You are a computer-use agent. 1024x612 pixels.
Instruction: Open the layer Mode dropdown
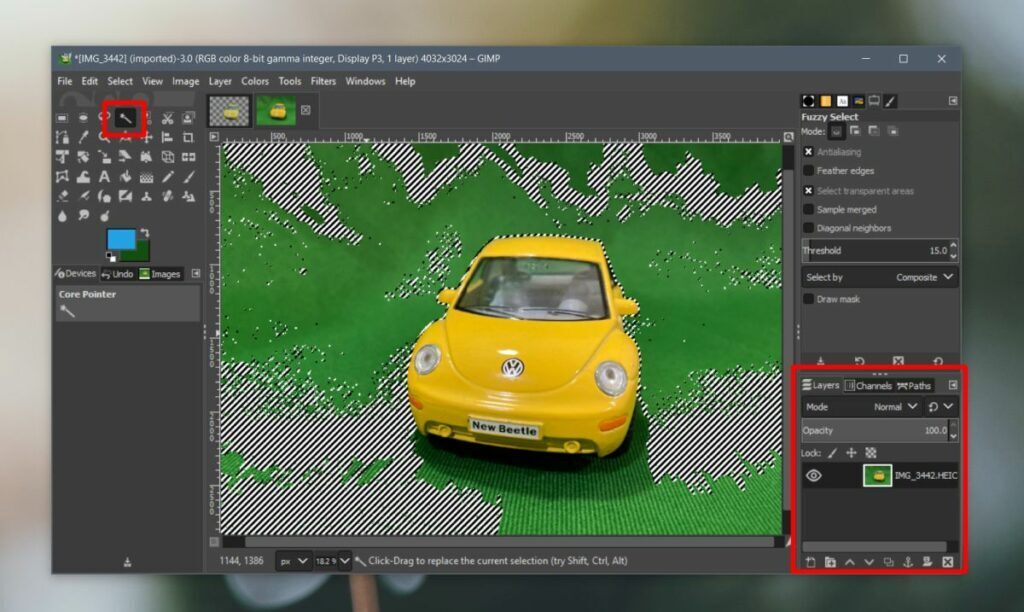(x=893, y=407)
